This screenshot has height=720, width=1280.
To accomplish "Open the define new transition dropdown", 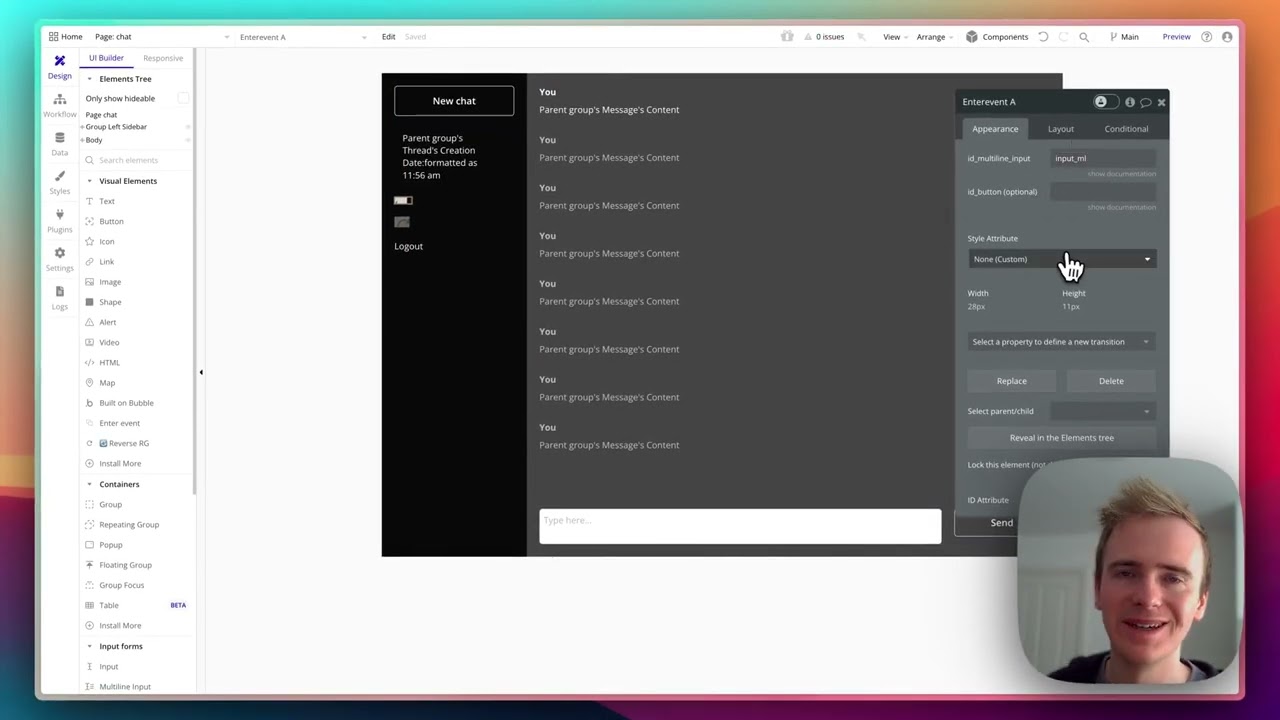I will point(1061,342).
